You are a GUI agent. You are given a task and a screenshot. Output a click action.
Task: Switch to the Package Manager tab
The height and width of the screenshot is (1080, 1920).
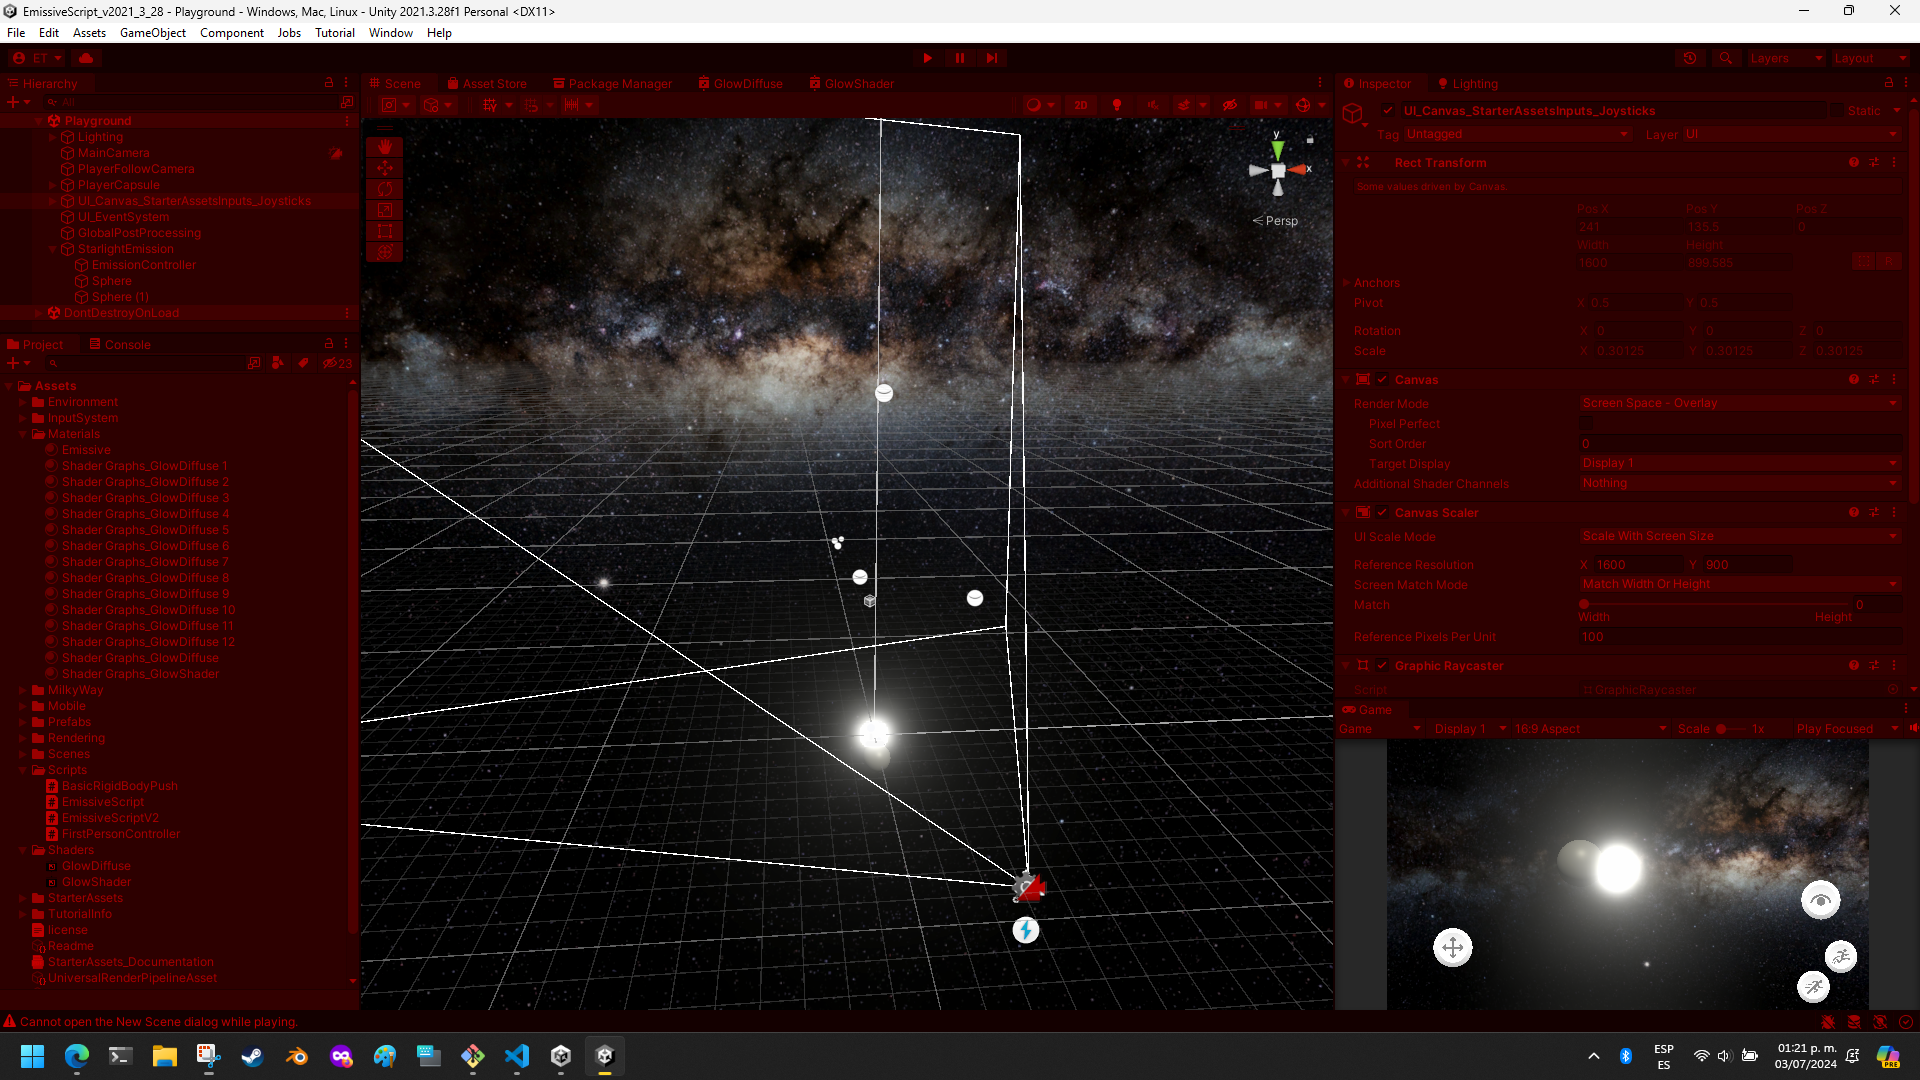(x=612, y=83)
